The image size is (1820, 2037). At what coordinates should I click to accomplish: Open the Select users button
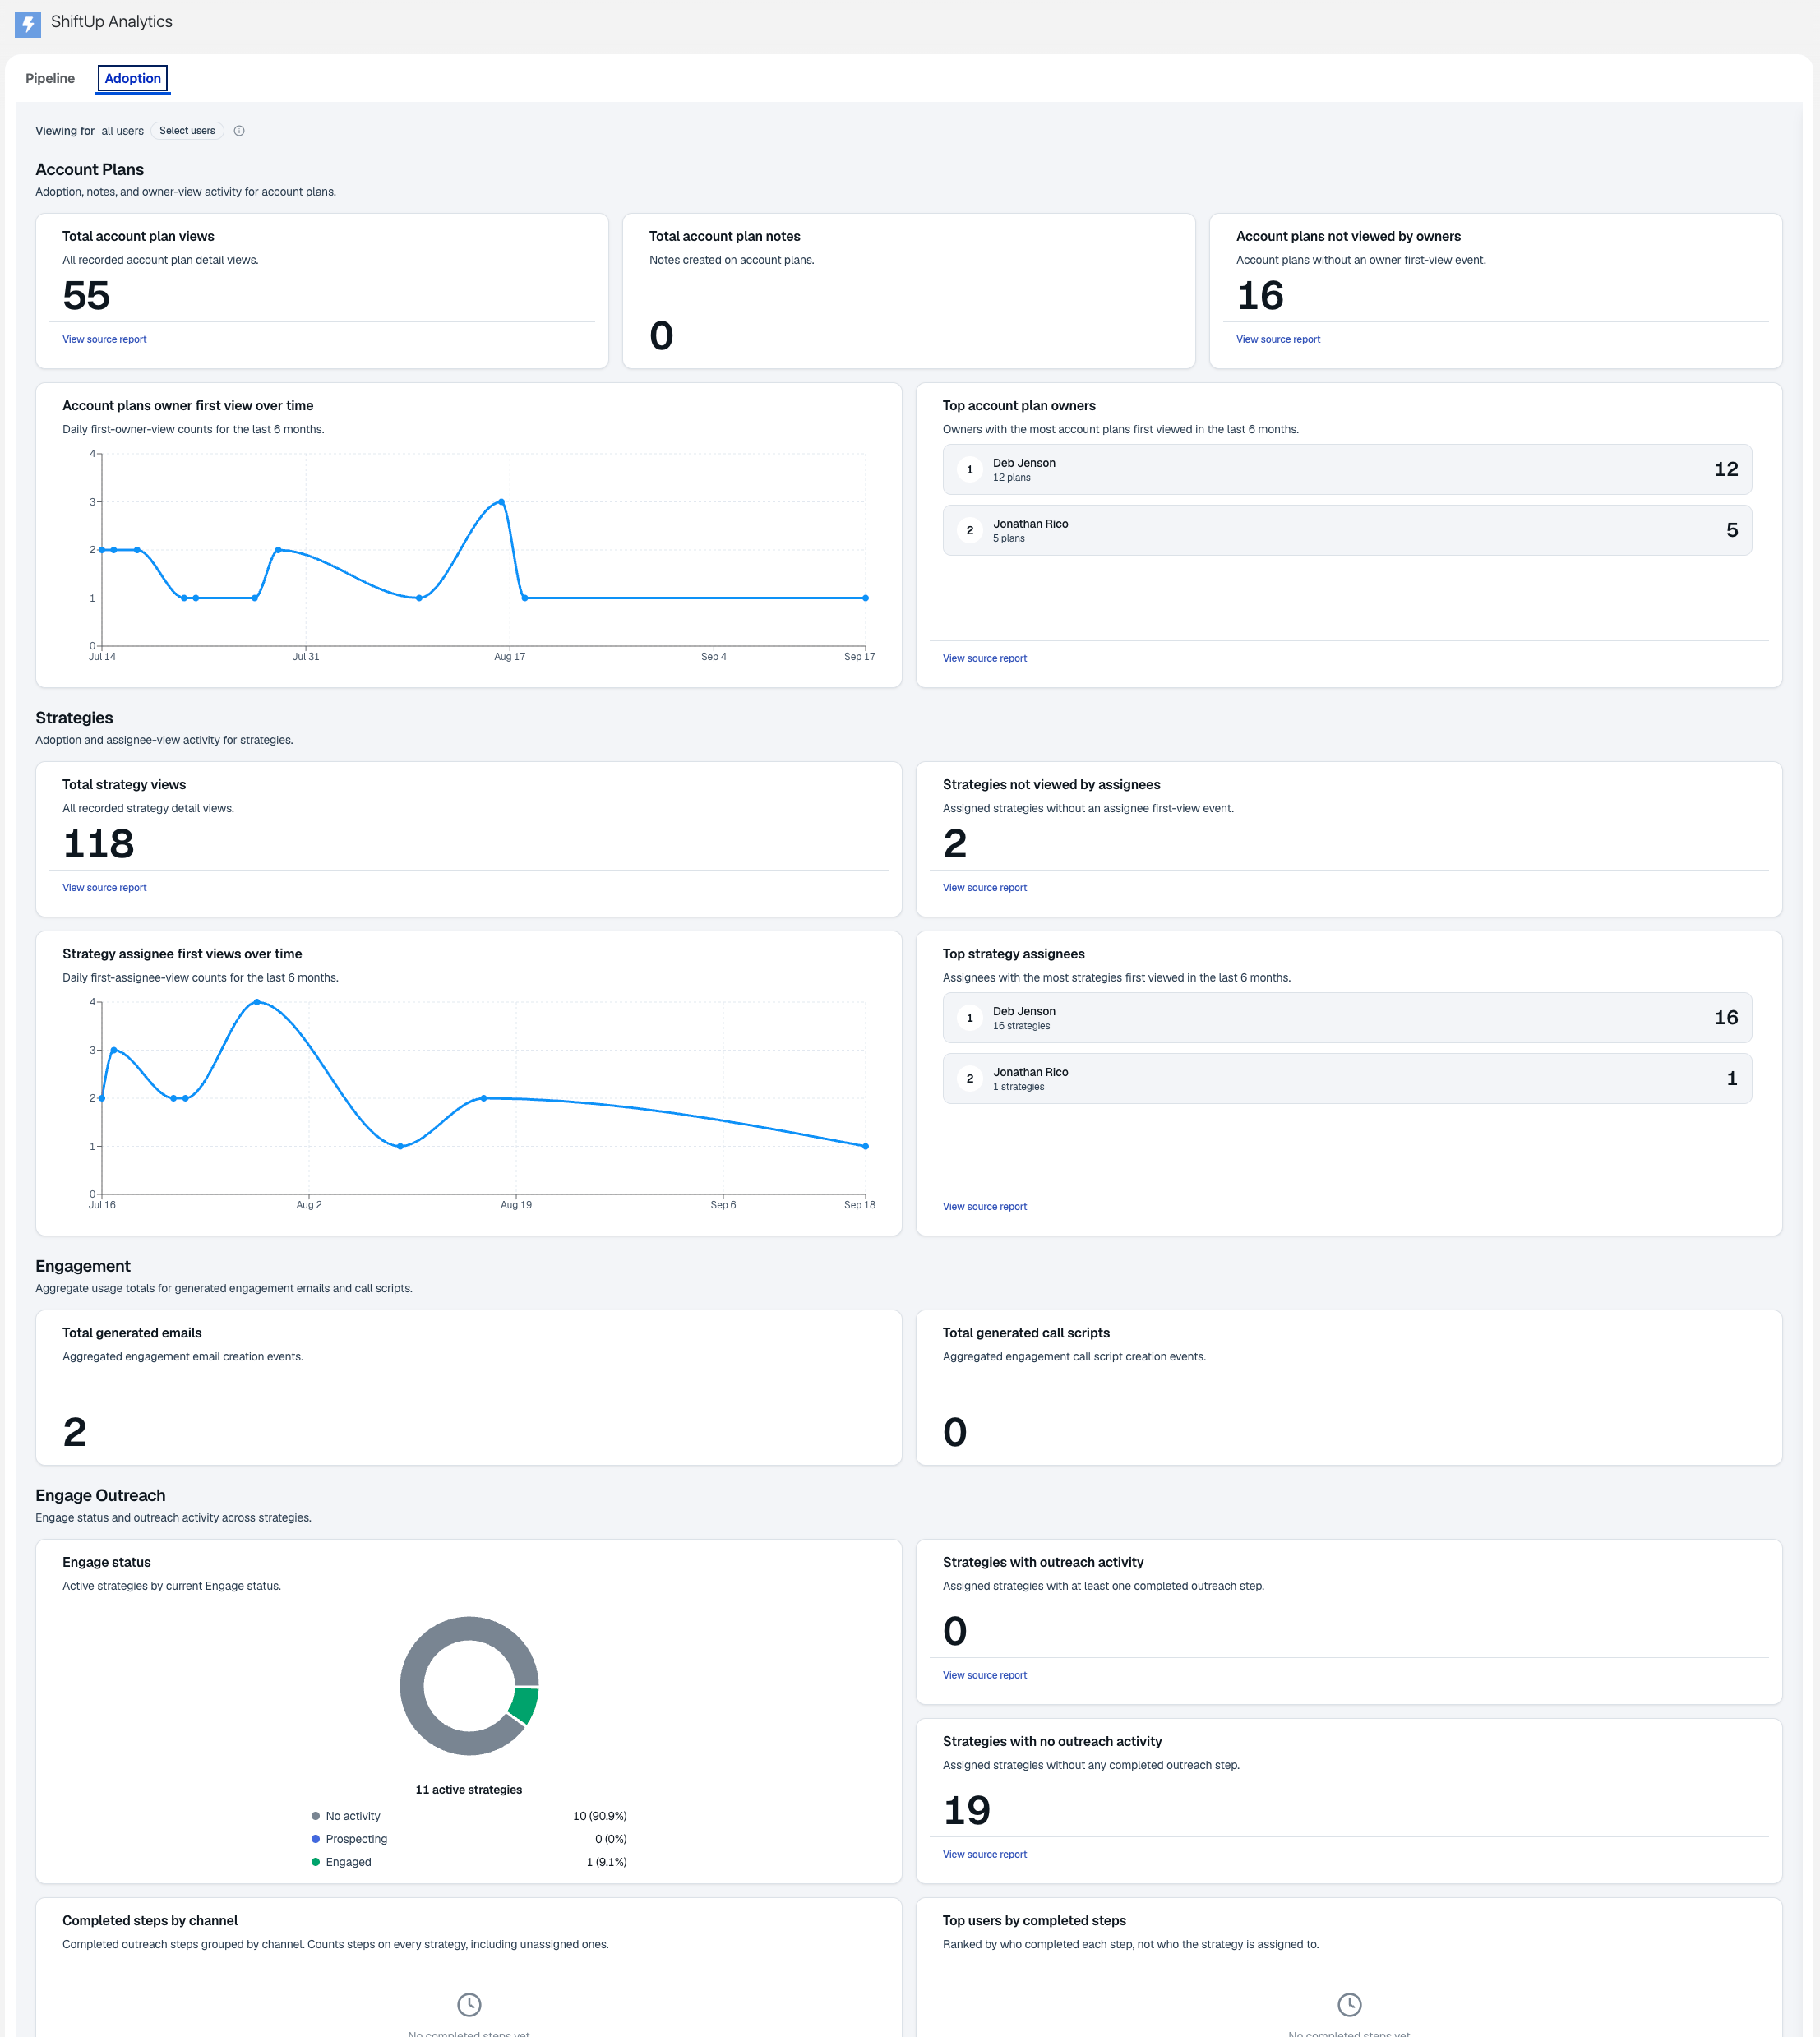(x=187, y=131)
